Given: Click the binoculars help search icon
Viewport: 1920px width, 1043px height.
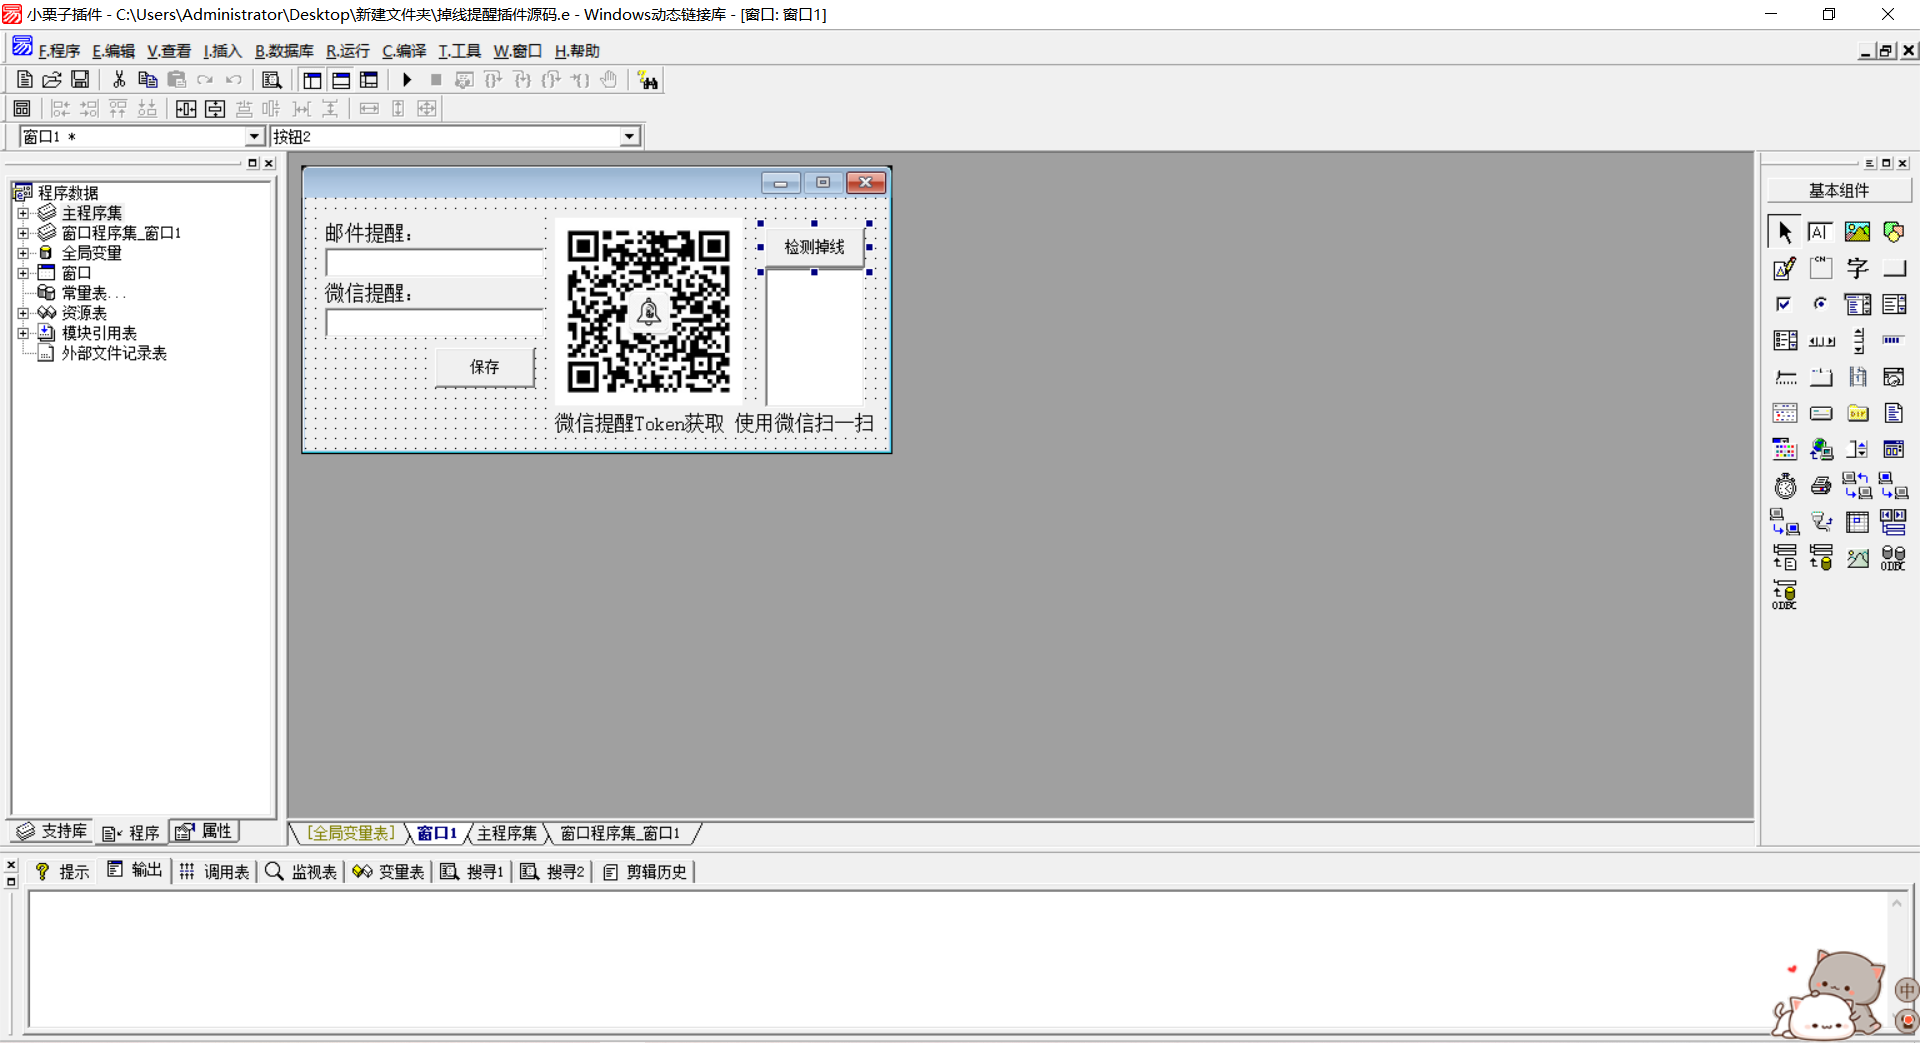Looking at the screenshot, I should 648,80.
